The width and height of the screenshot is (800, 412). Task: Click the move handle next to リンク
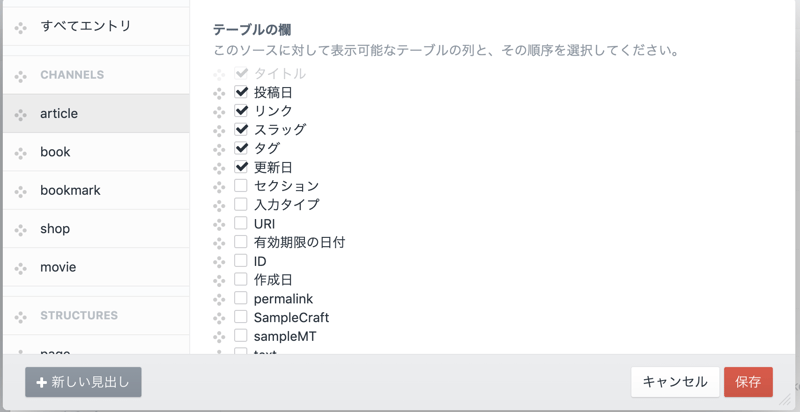(220, 112)
